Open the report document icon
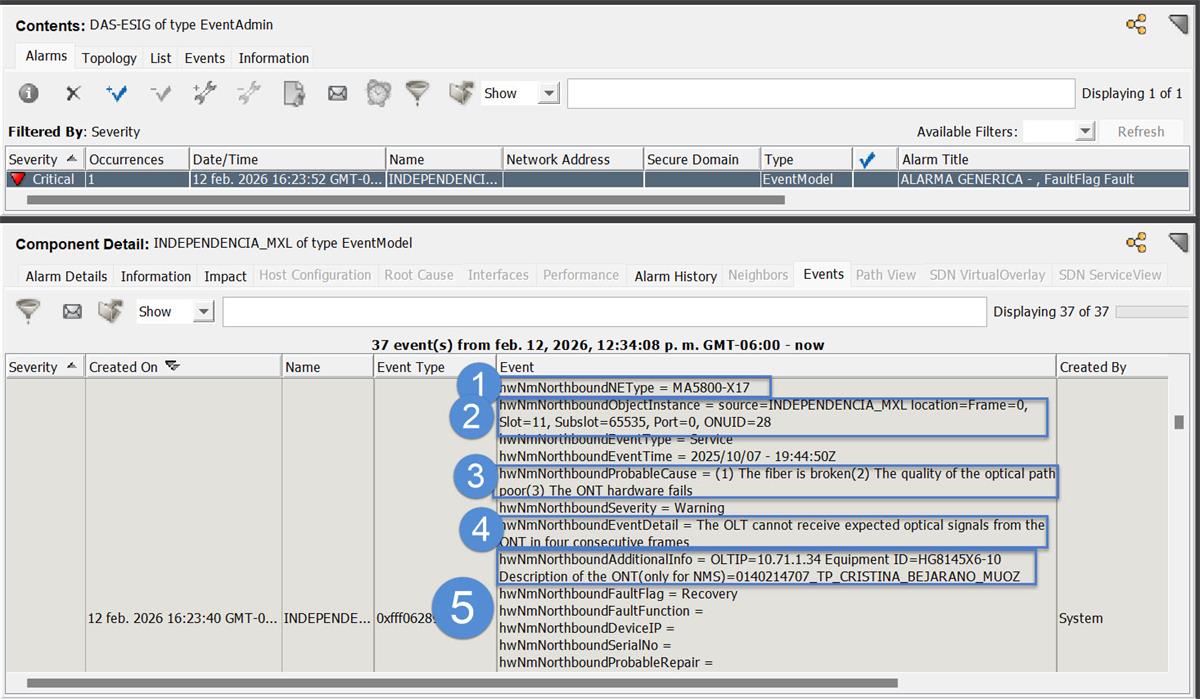 click(294, 93)
